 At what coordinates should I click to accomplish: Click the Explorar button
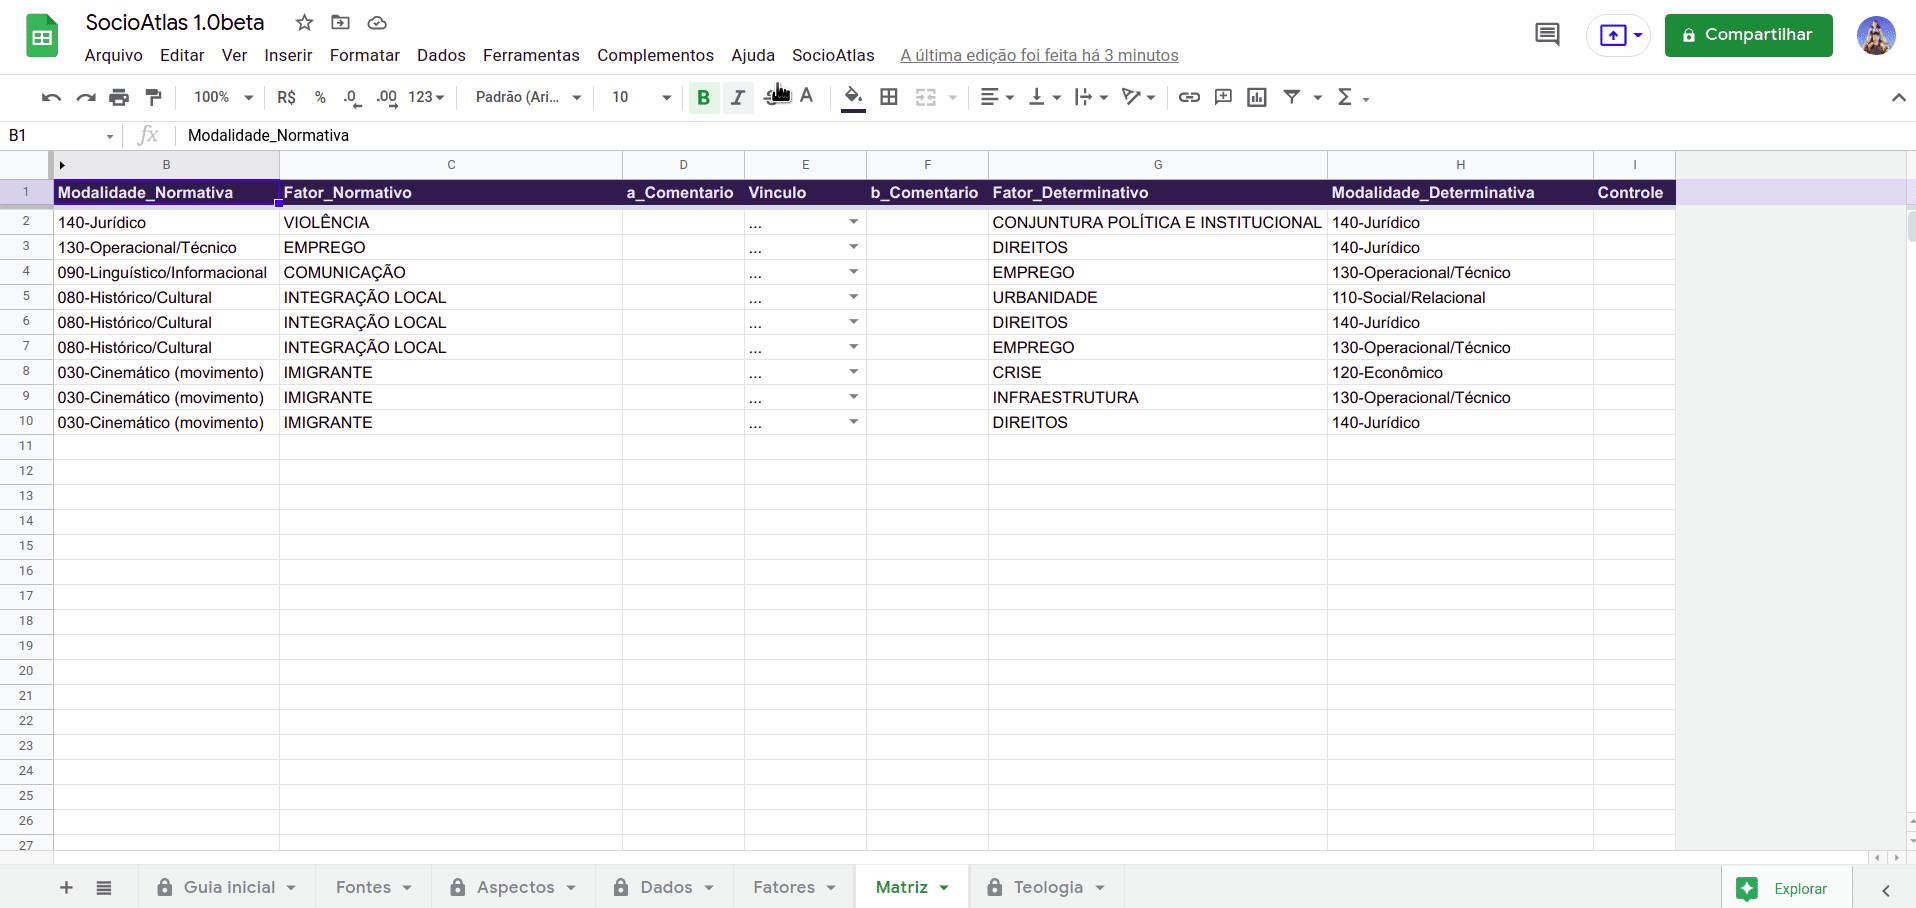point(1787,888)
